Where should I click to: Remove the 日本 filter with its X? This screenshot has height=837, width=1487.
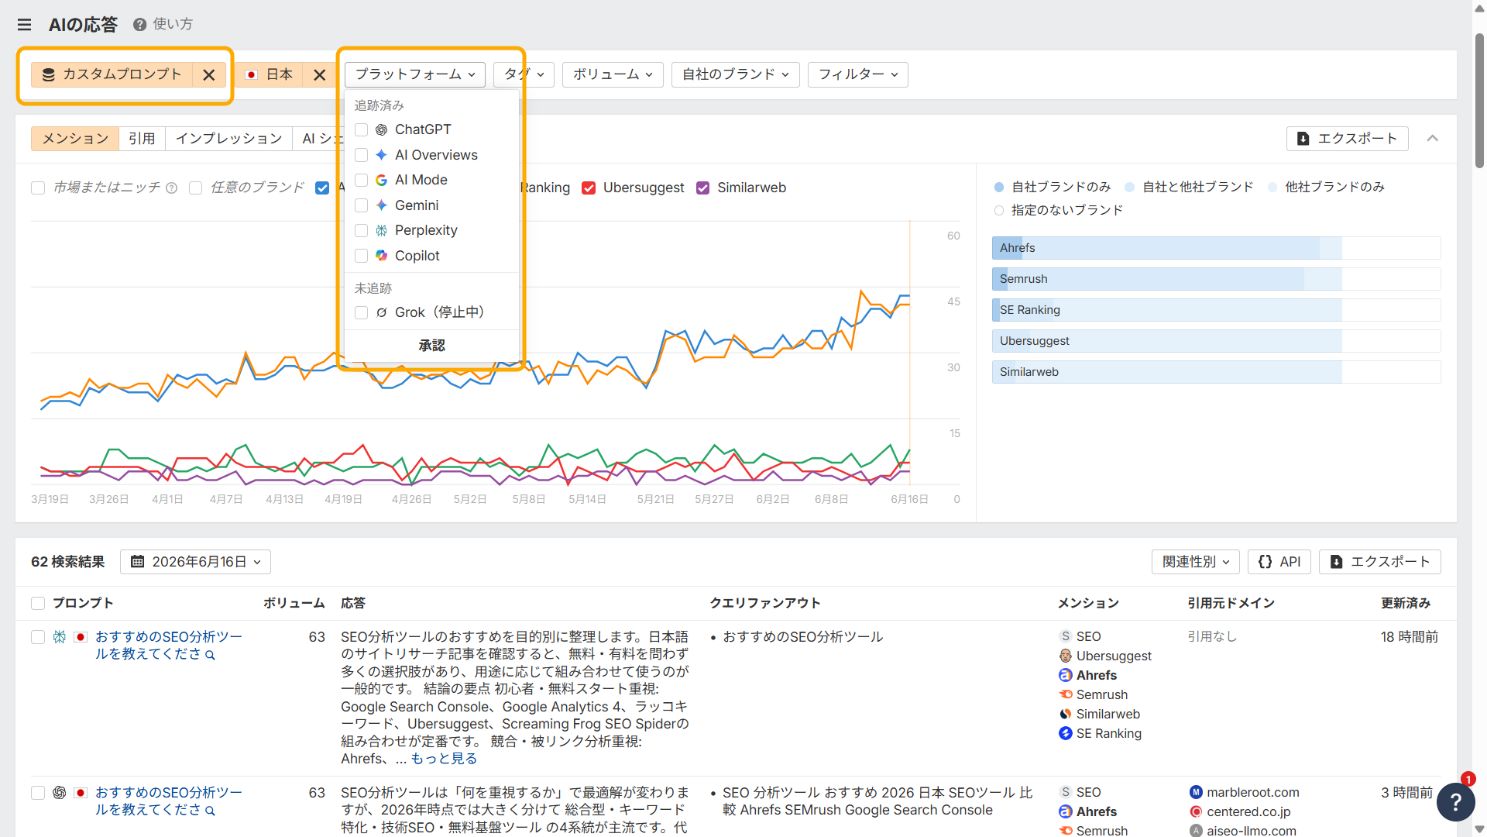(319, 74)
